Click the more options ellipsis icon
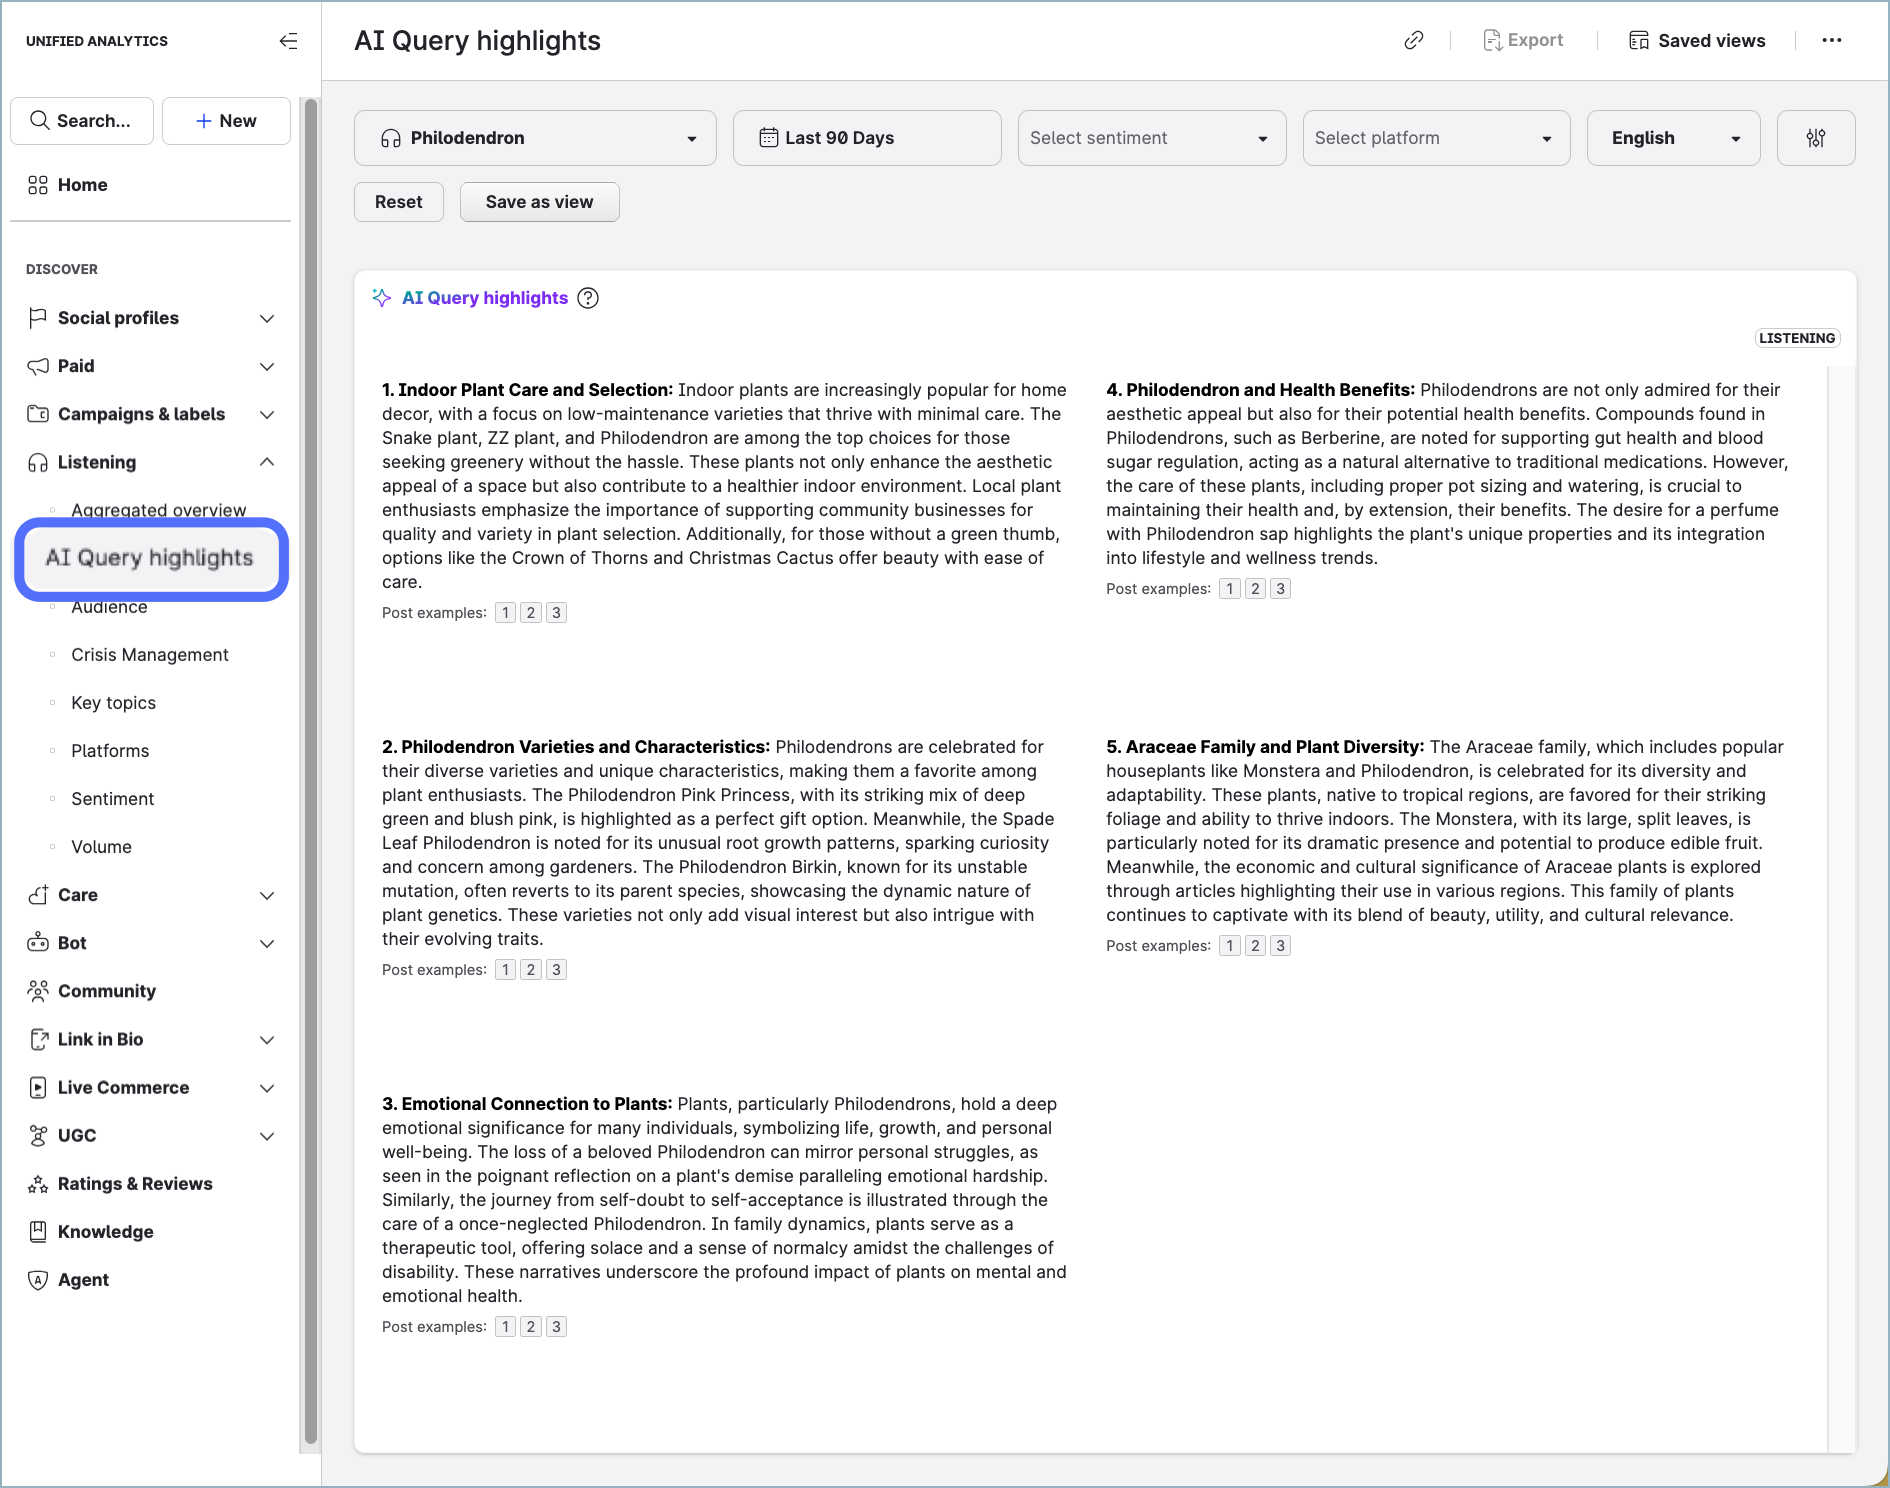 click(1831, 40)
